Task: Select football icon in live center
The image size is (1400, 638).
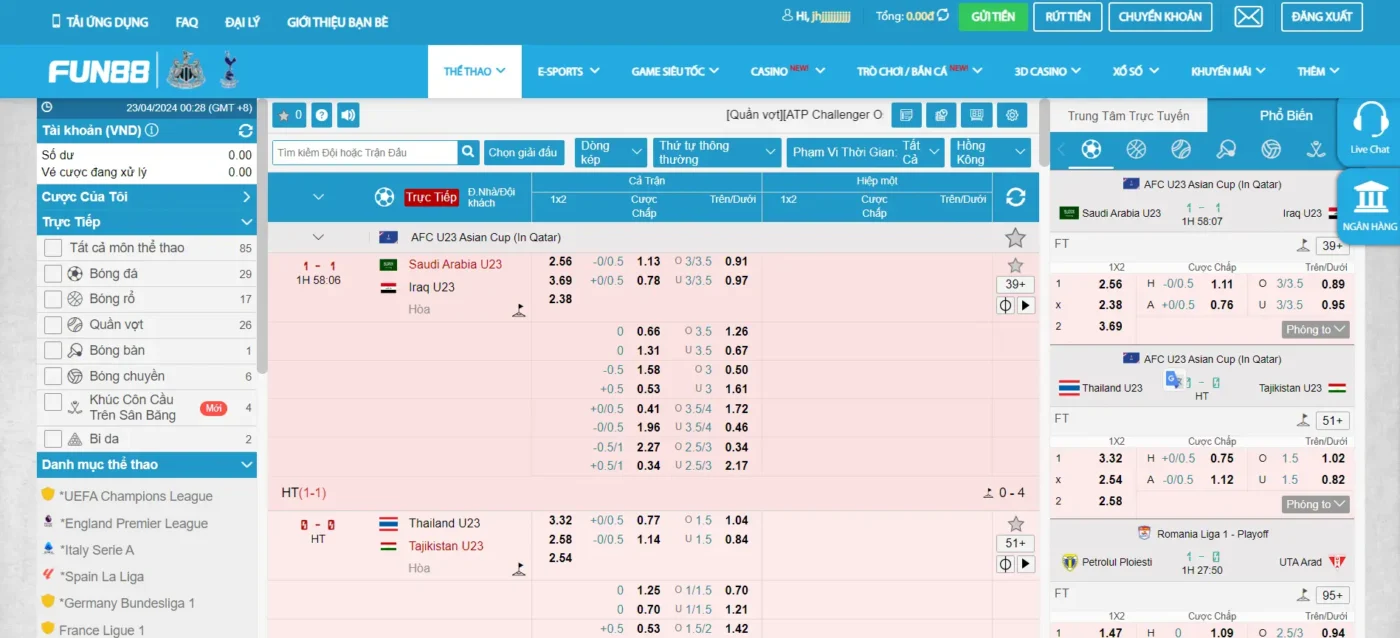Action: click(1091, 149)
